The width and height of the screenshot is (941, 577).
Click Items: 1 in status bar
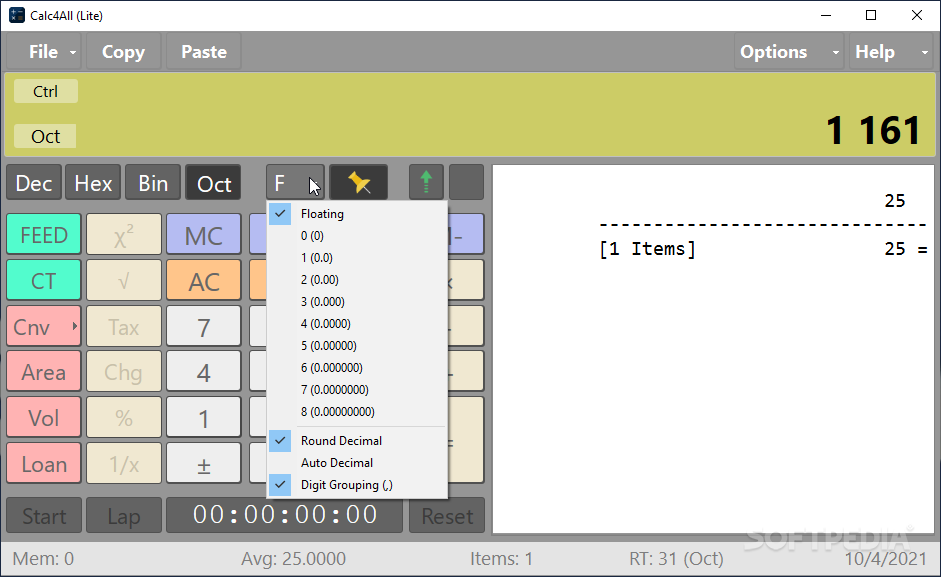pyautogui.click(x=501, y=559)
